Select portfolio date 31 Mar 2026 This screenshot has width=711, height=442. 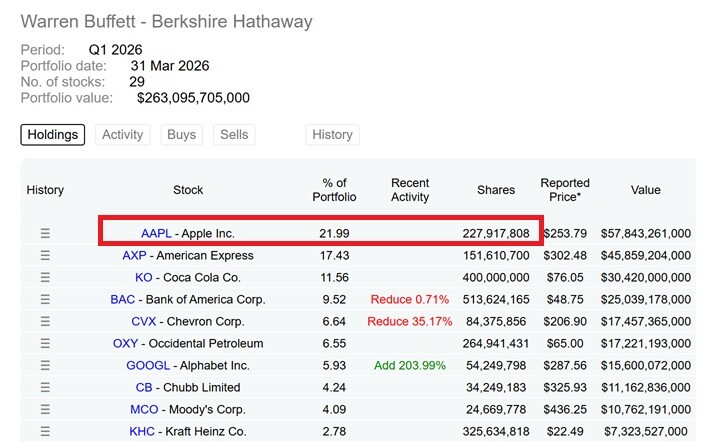[x=170, y=66]
